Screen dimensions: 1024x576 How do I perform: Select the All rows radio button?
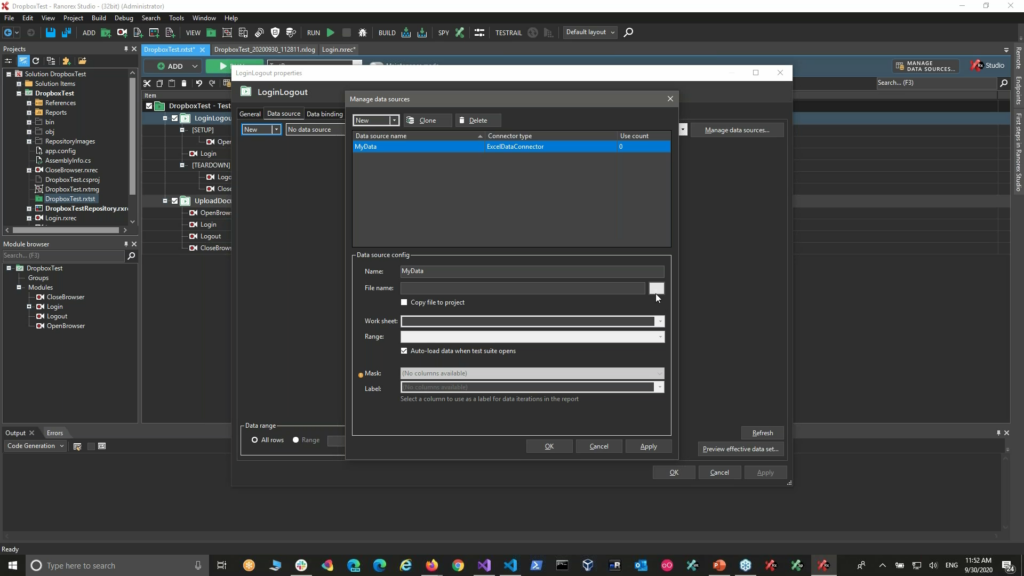(x=255, y=440)
